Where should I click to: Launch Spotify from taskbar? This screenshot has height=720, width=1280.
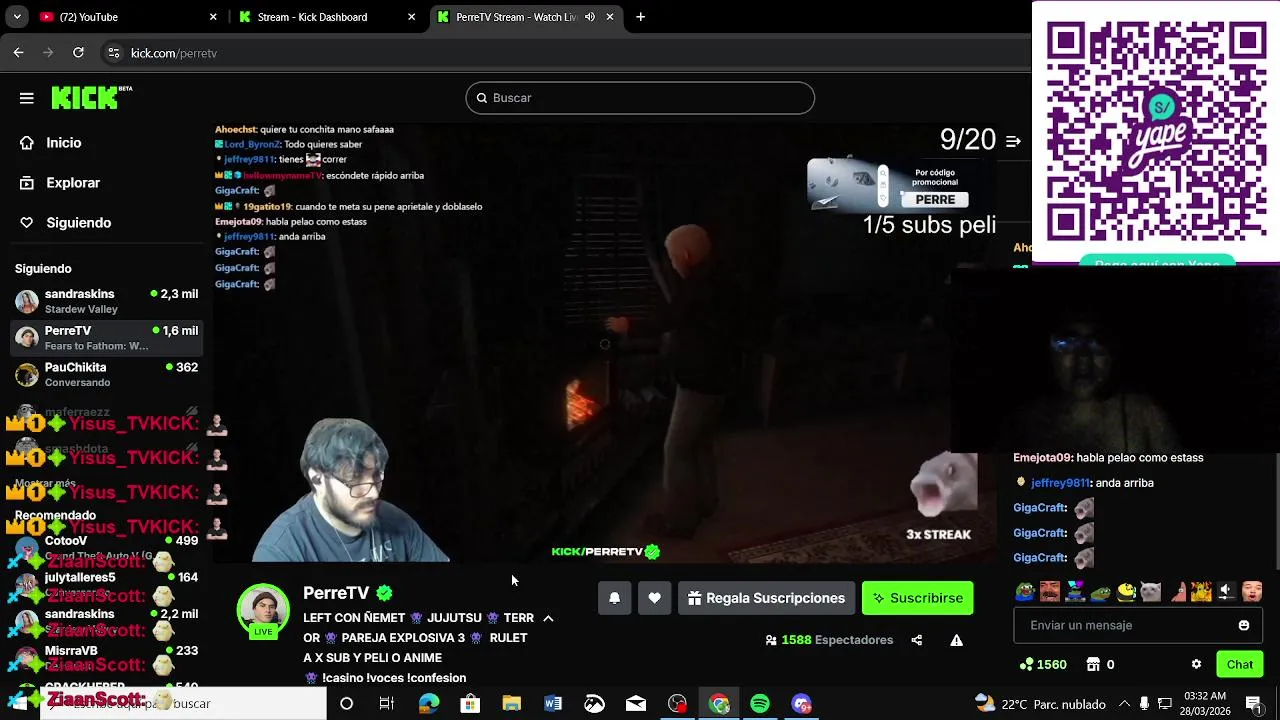(760, 704)
